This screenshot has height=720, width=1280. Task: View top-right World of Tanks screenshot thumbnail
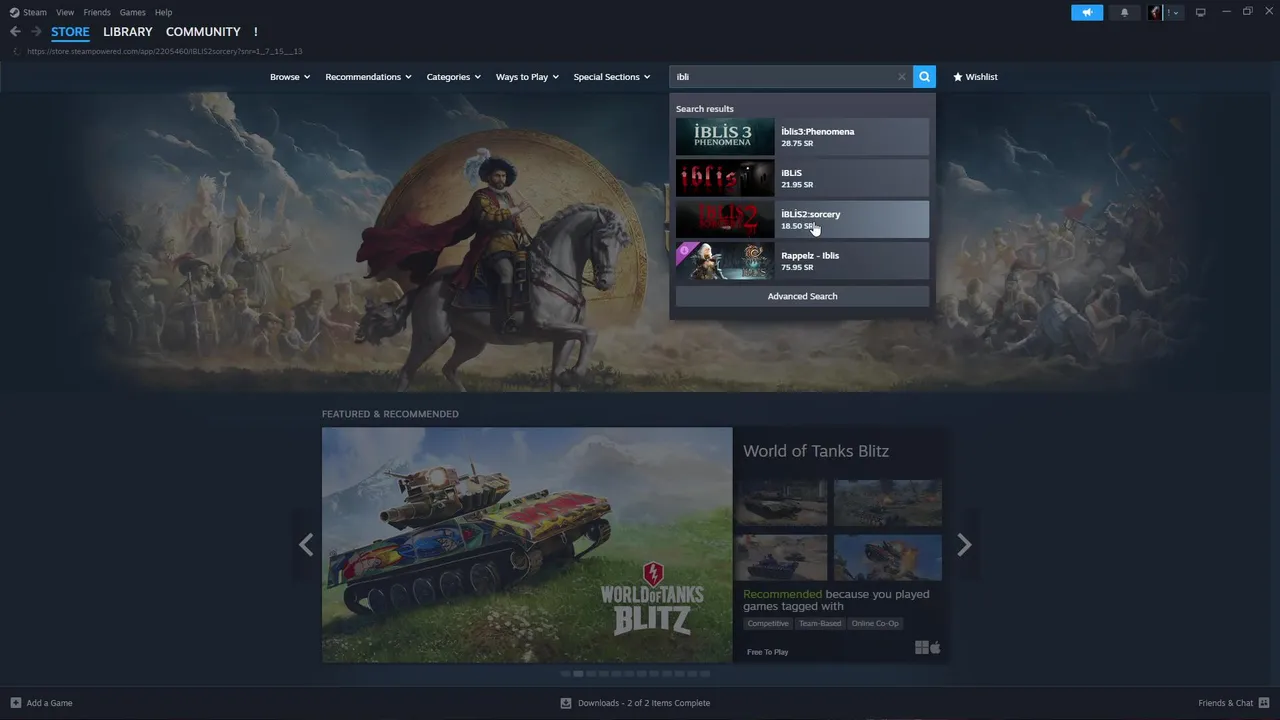888,502
